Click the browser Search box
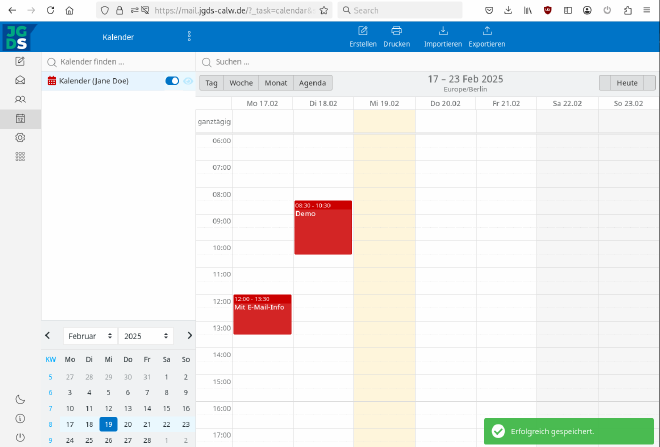 click(x=400, y=10)
